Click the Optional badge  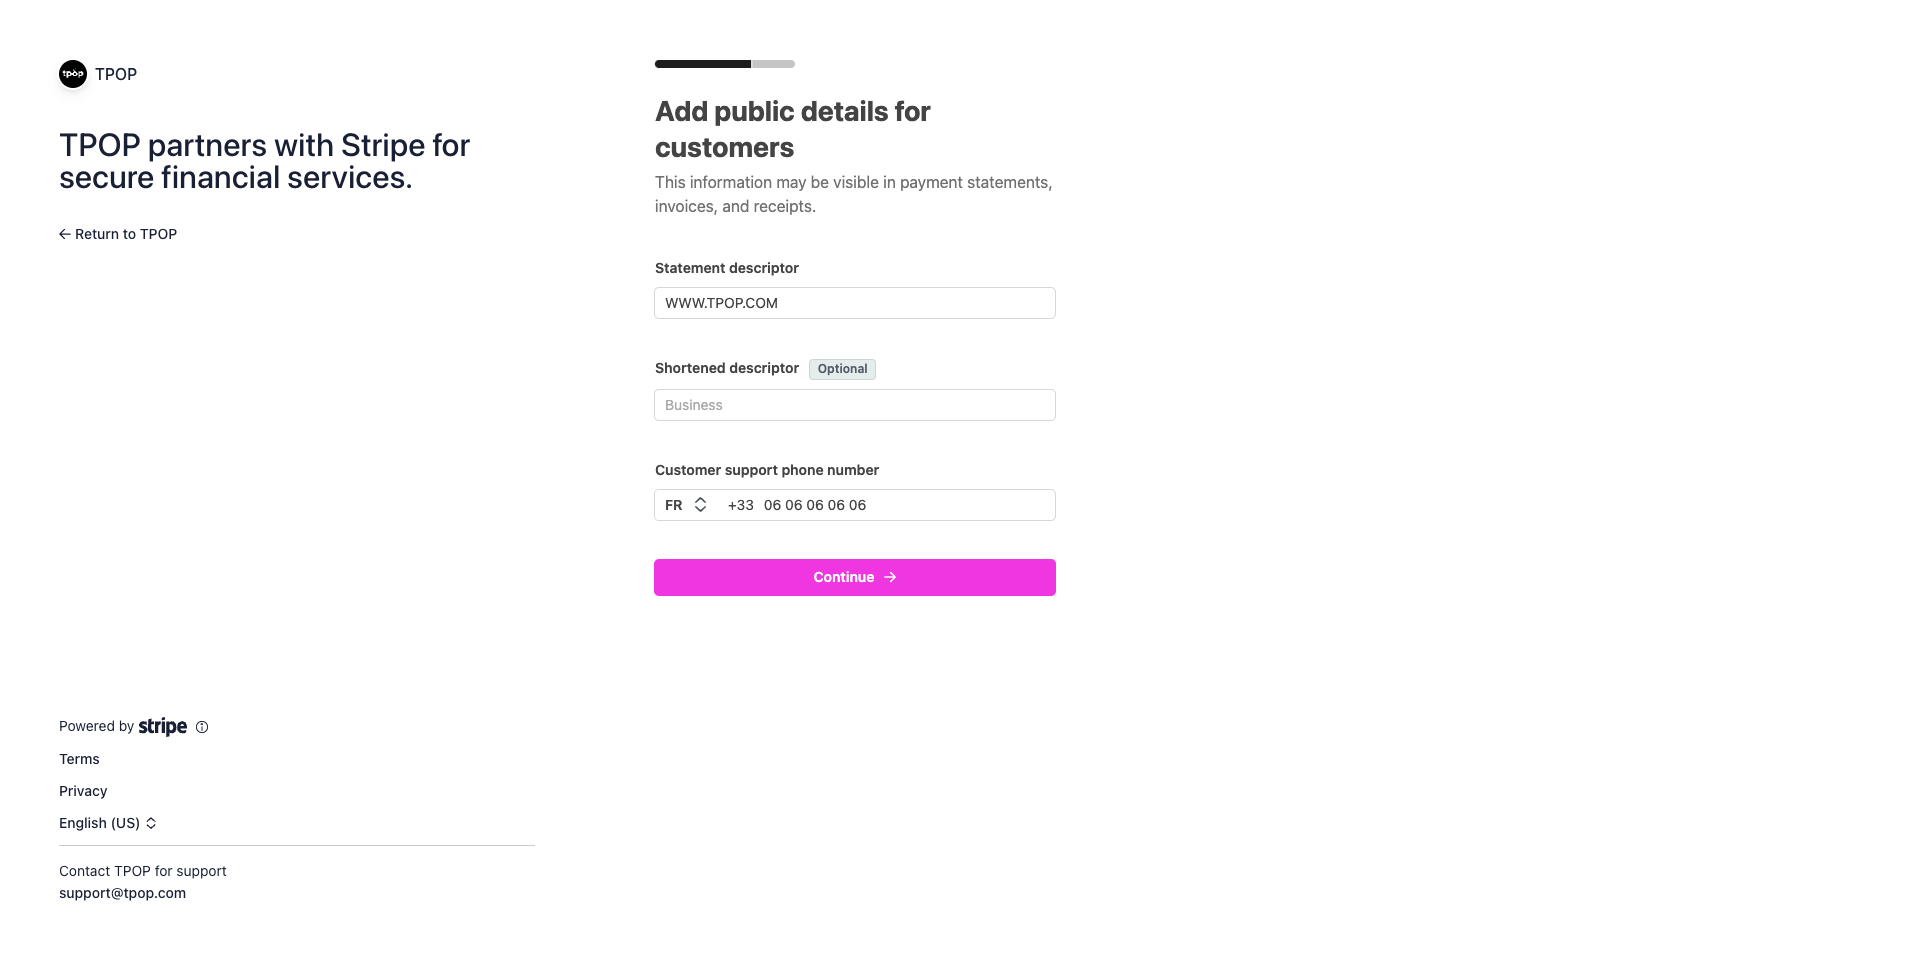pos(842,369)
